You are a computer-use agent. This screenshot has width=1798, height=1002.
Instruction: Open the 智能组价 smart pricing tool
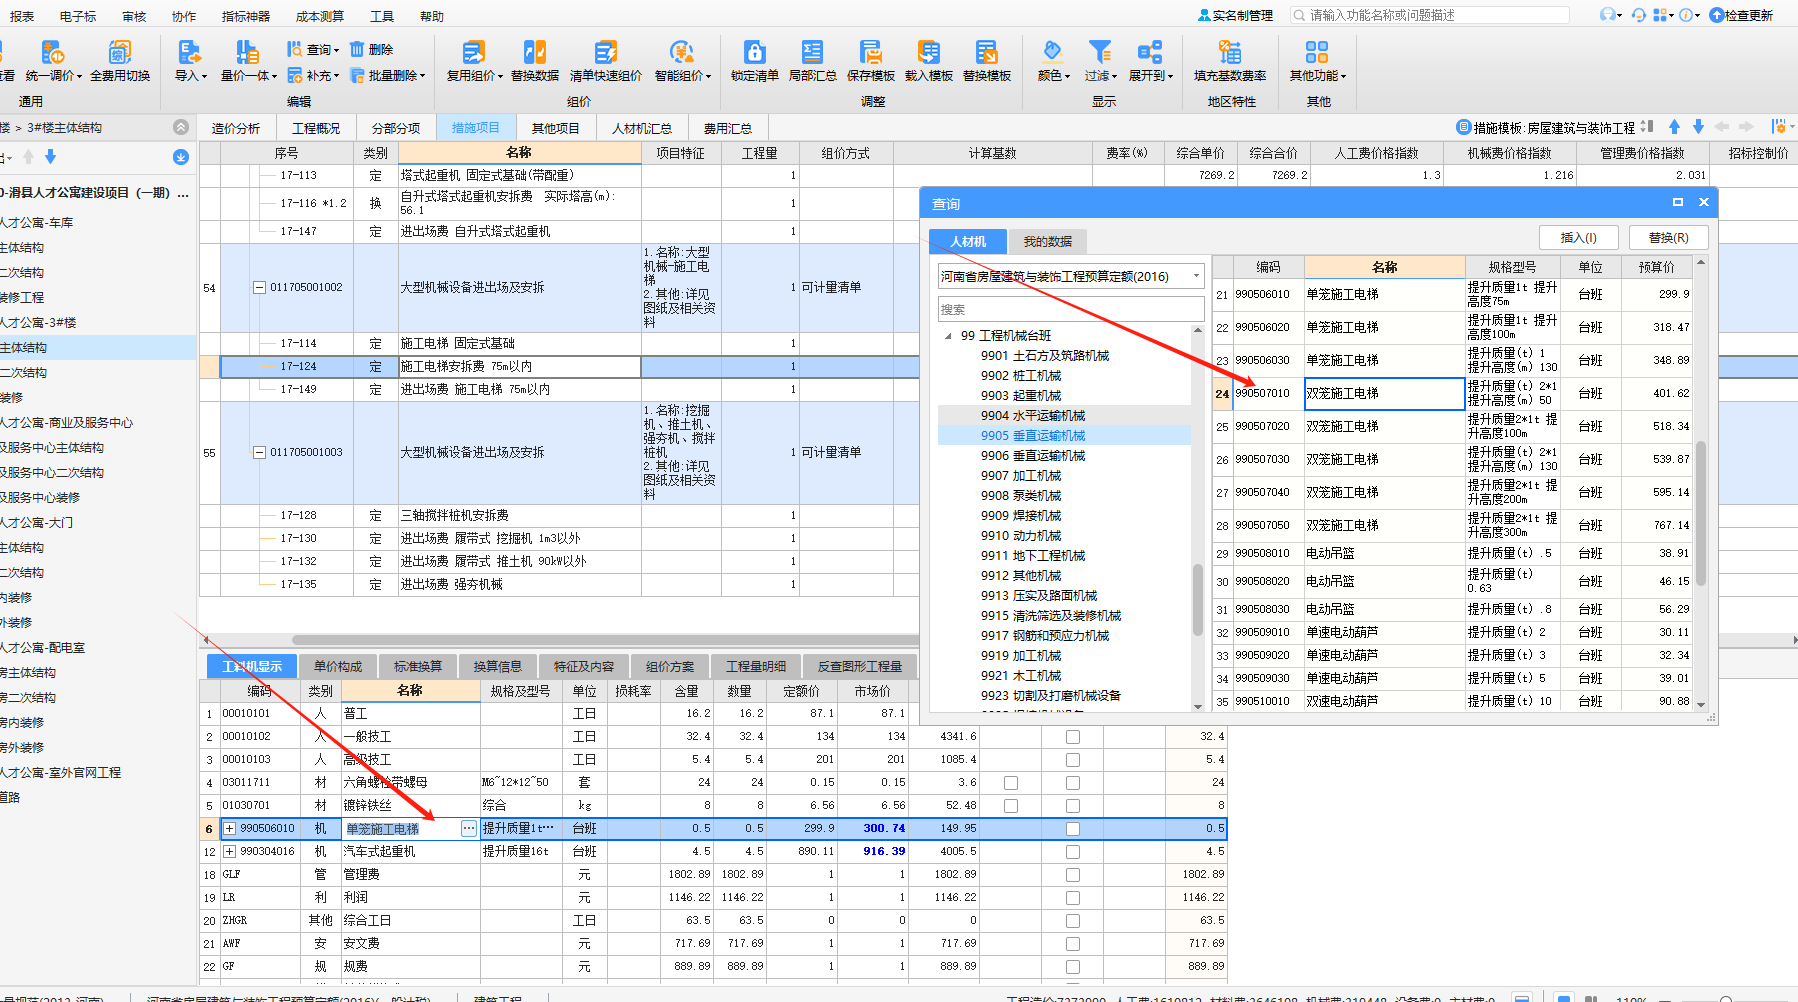[682, 61]
